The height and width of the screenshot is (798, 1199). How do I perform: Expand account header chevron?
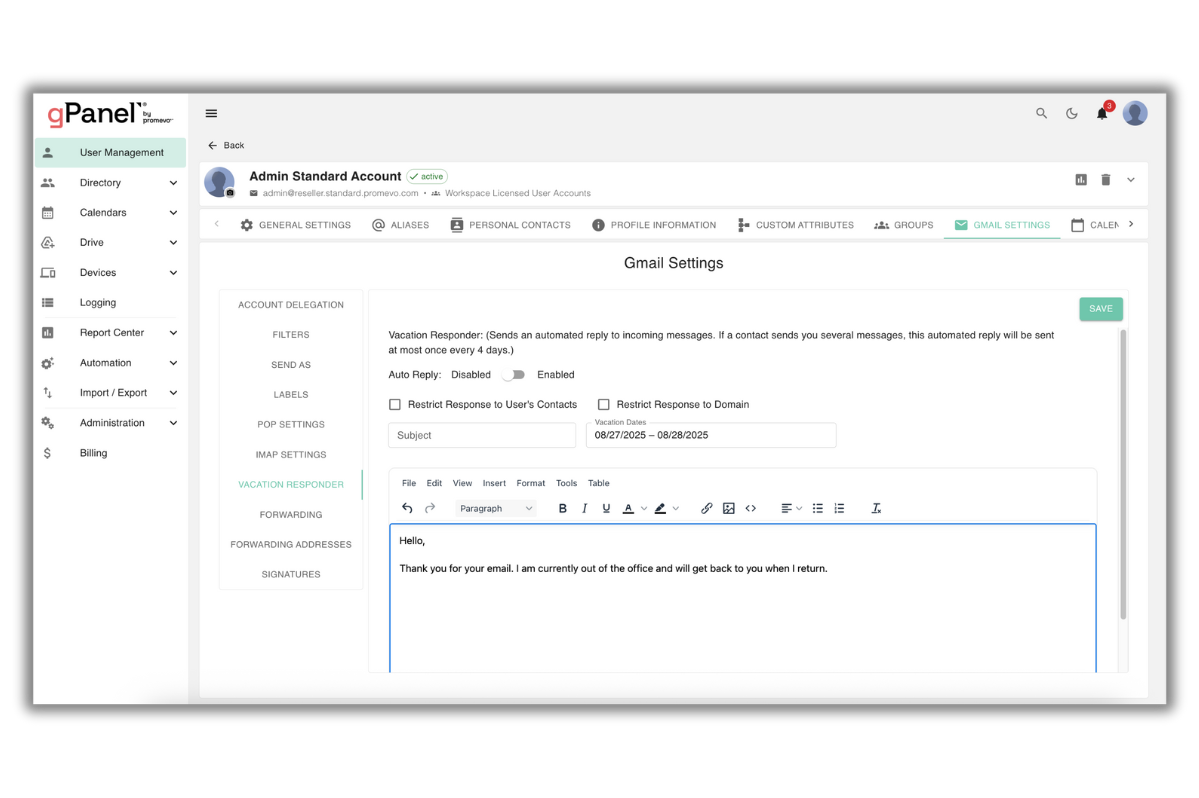[x=1130, y=180]
